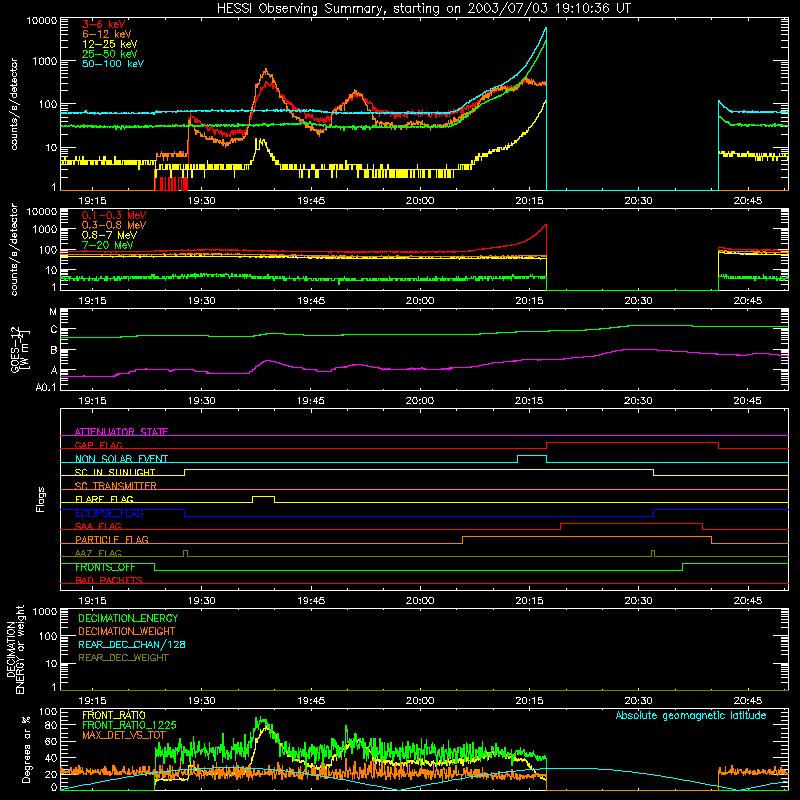Click the 10000 tick label on top panel

[x=42, y=20]
